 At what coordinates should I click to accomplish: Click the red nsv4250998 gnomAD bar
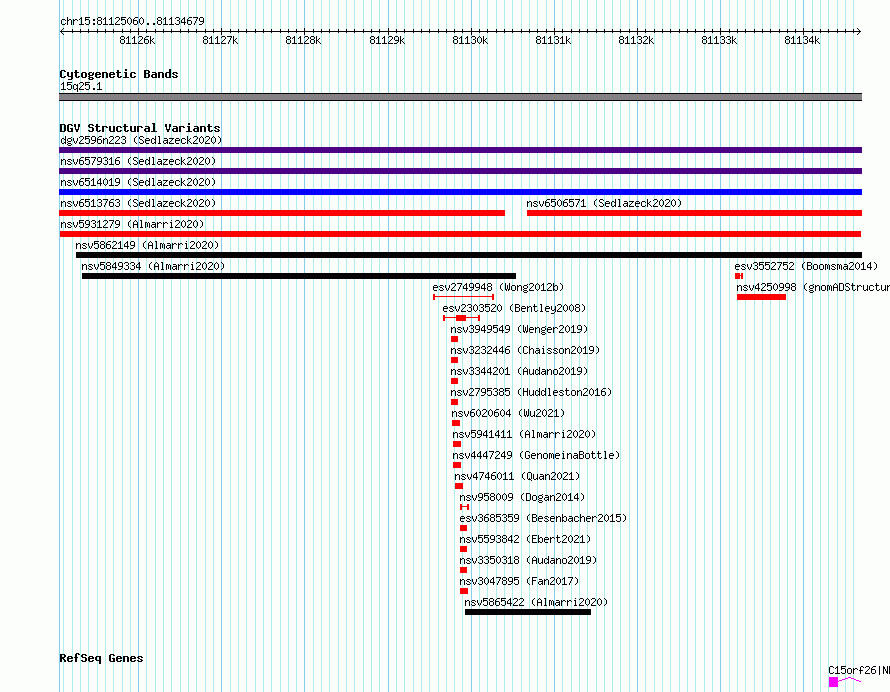pyautogui.click(x=761, y=297)
